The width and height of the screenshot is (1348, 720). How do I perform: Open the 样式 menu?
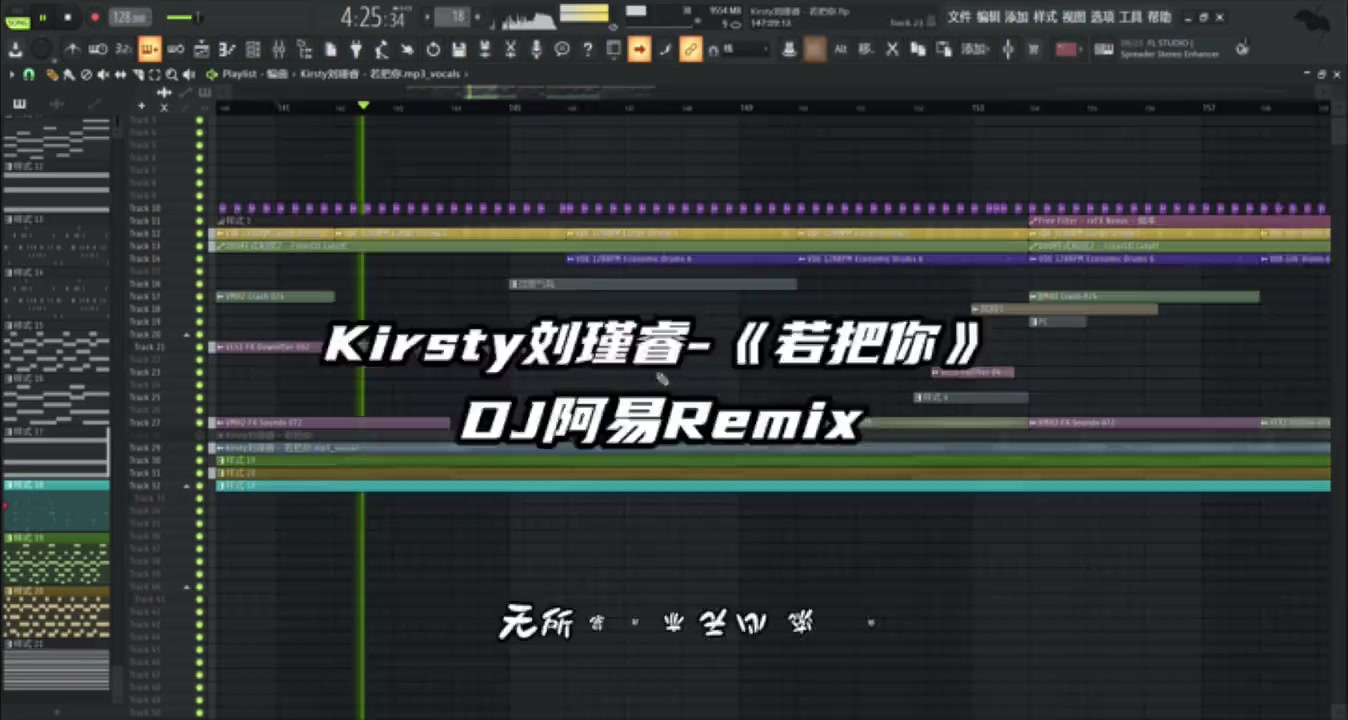(1045, 17)
